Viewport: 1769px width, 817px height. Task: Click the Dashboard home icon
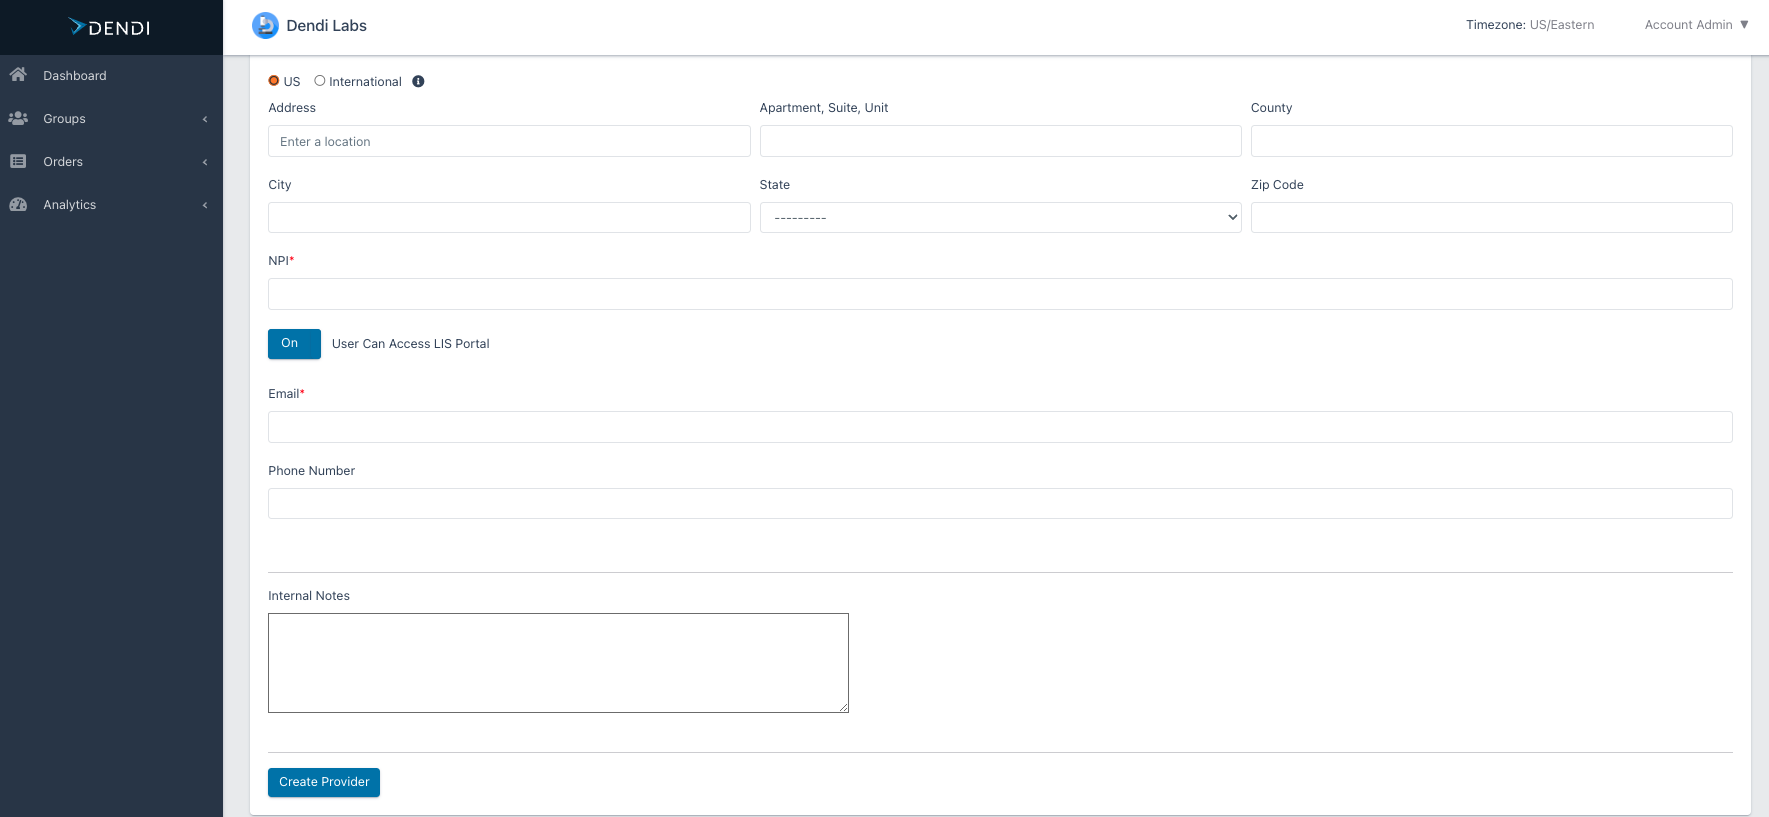pos(18,75)
